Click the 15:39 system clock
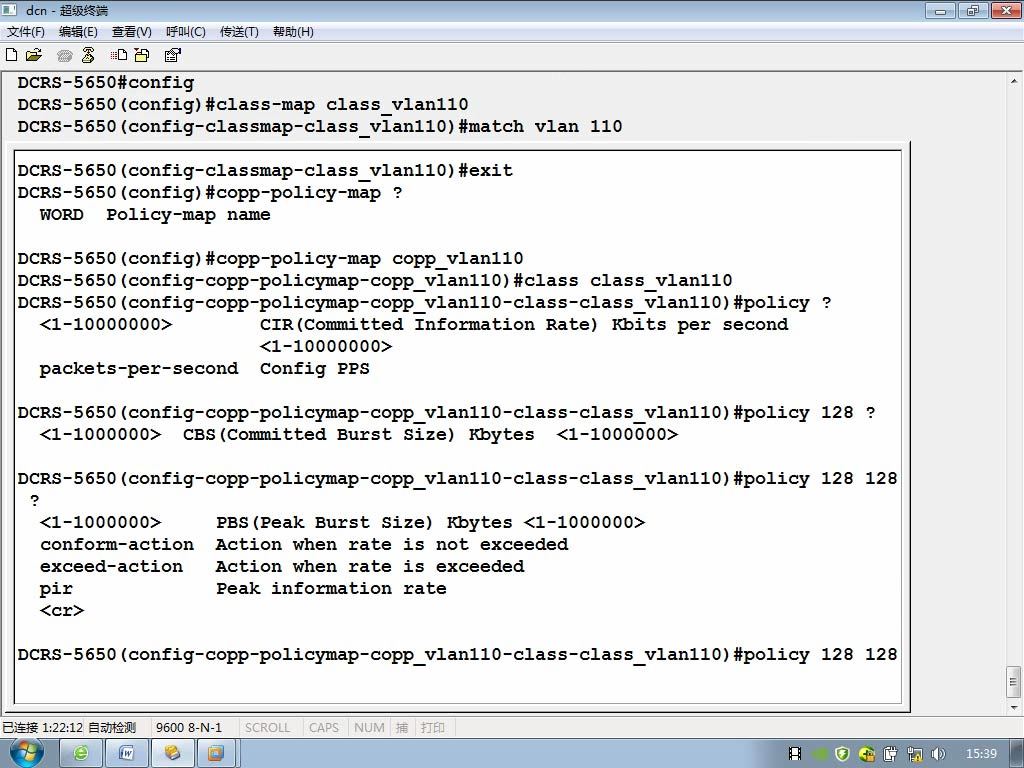 981,754
